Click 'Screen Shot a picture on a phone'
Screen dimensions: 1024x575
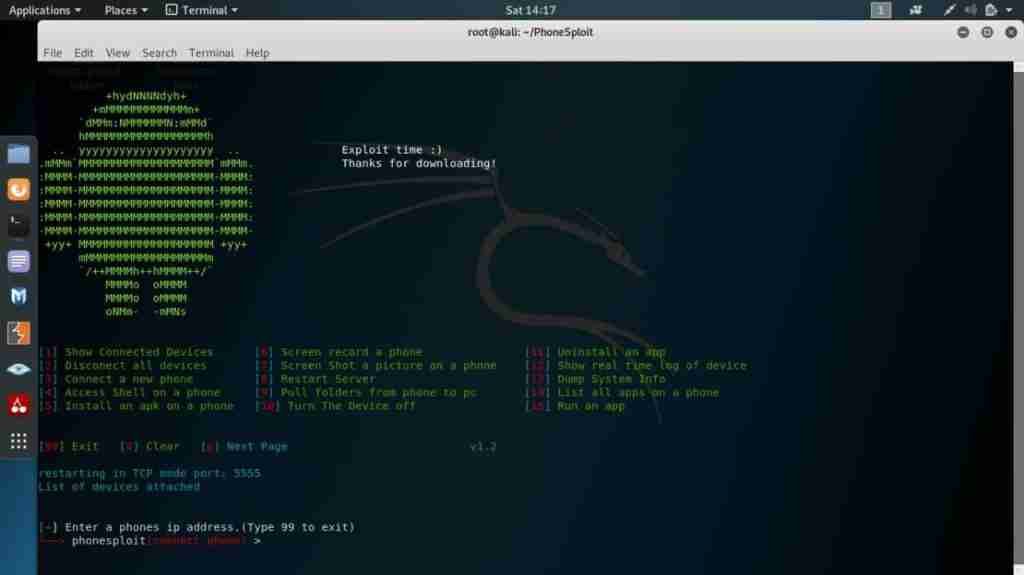click(389, 366)
